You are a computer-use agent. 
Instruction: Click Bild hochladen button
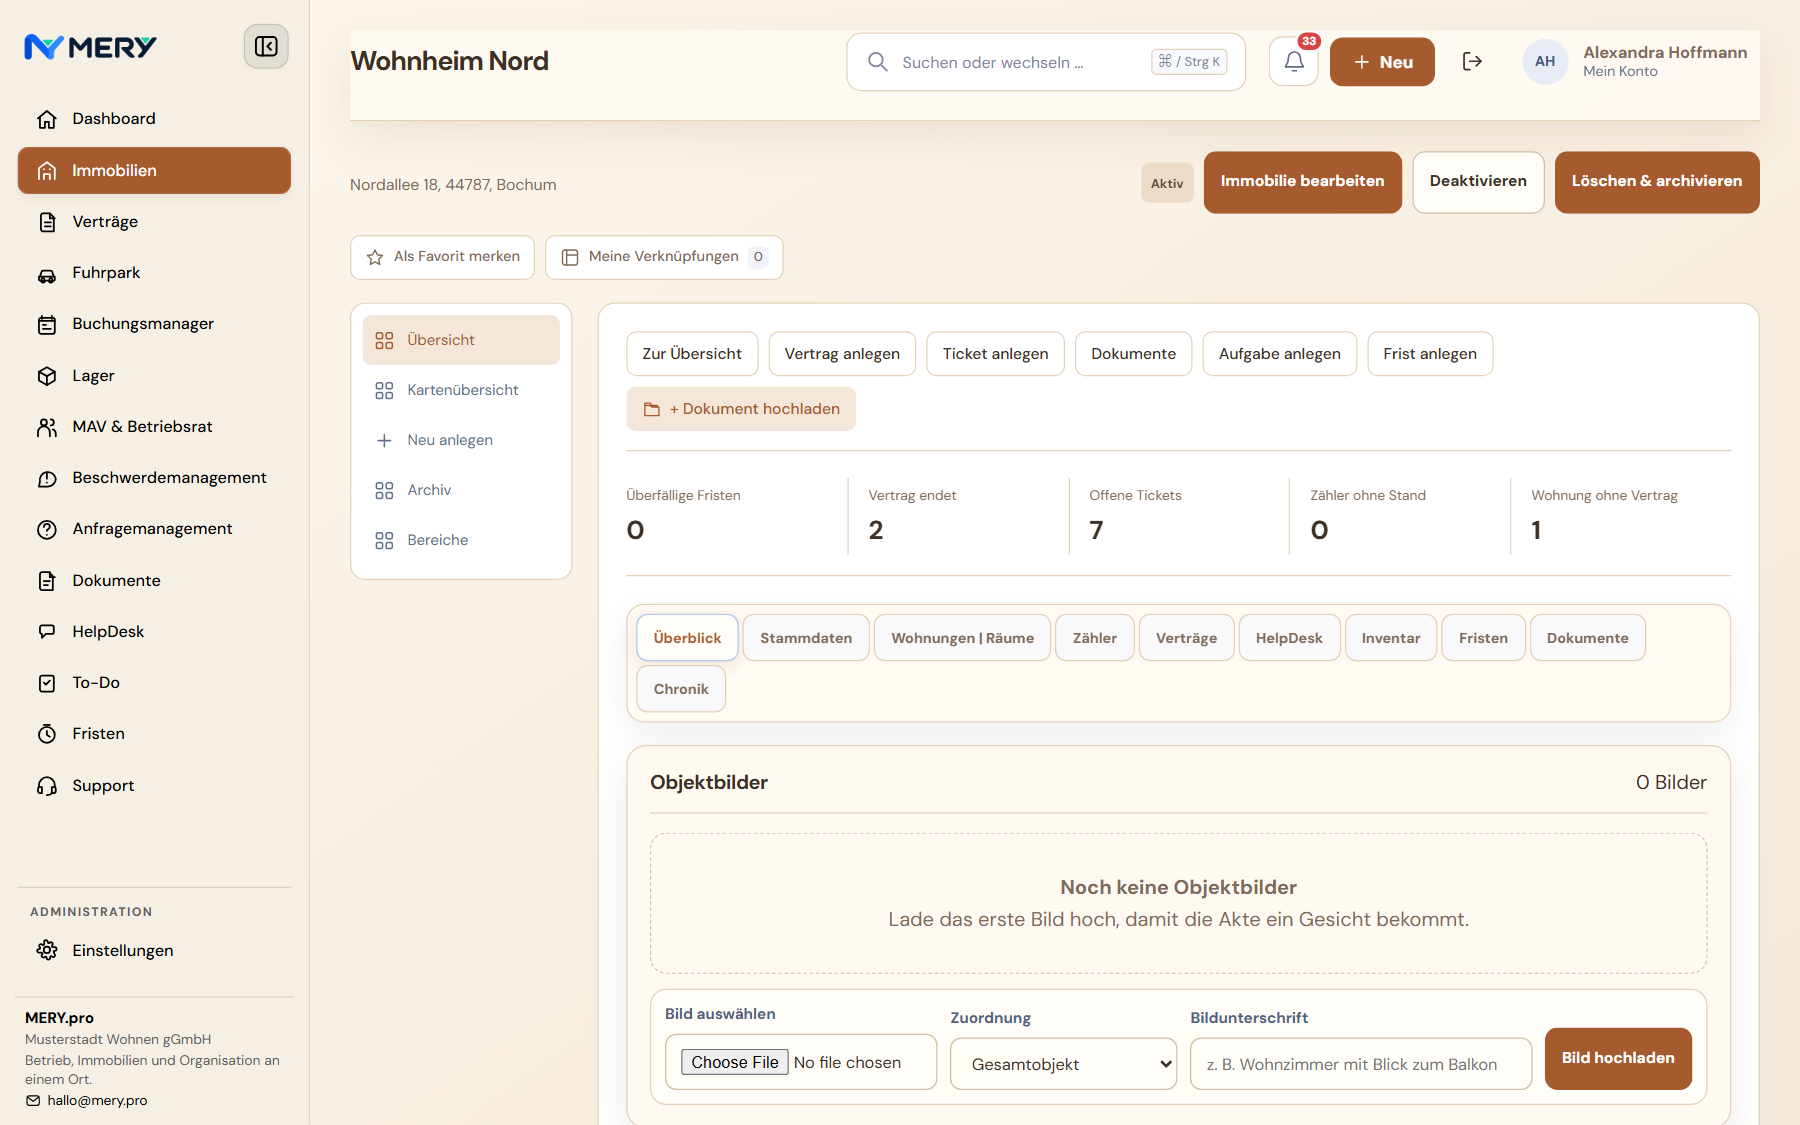pos(1618,1059)
